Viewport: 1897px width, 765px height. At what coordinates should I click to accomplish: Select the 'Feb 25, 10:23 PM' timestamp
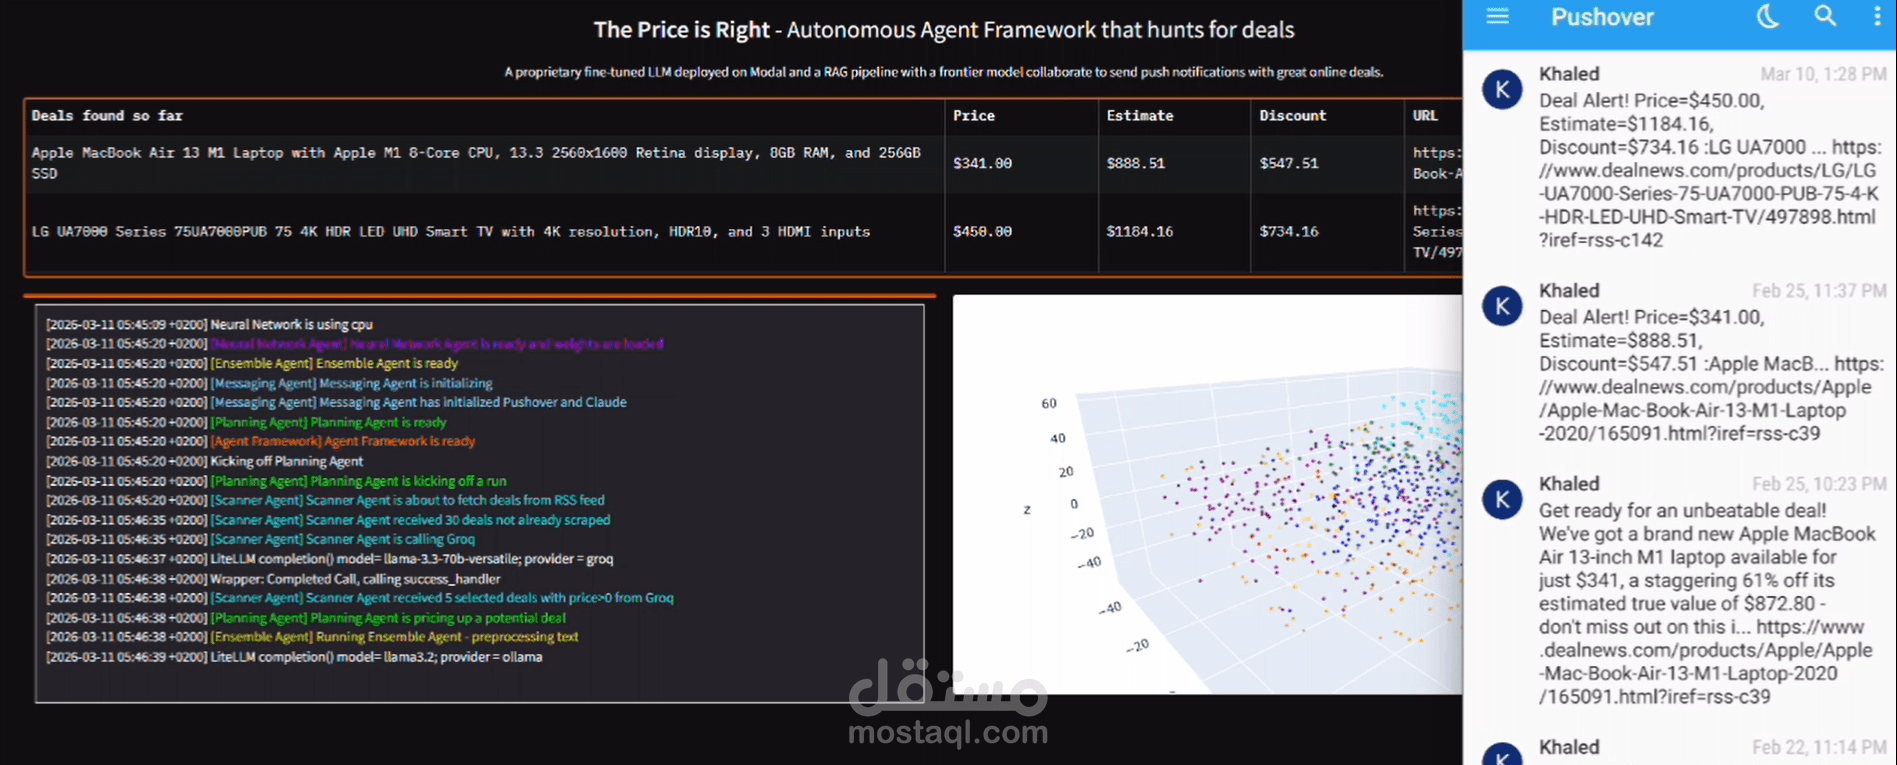(1819, 484)
